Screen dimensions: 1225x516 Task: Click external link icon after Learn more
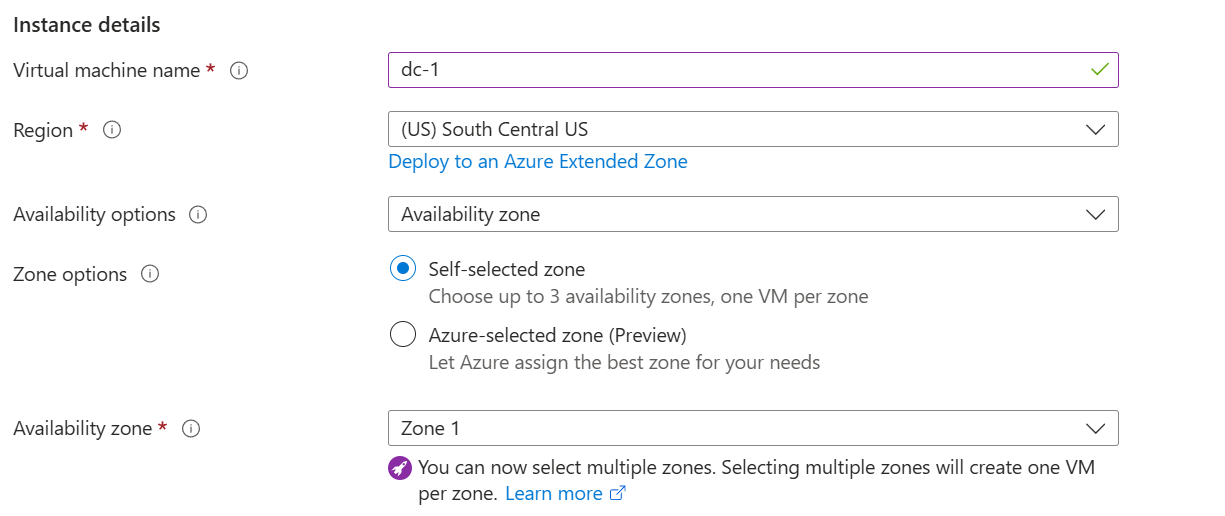click(618, 494)
